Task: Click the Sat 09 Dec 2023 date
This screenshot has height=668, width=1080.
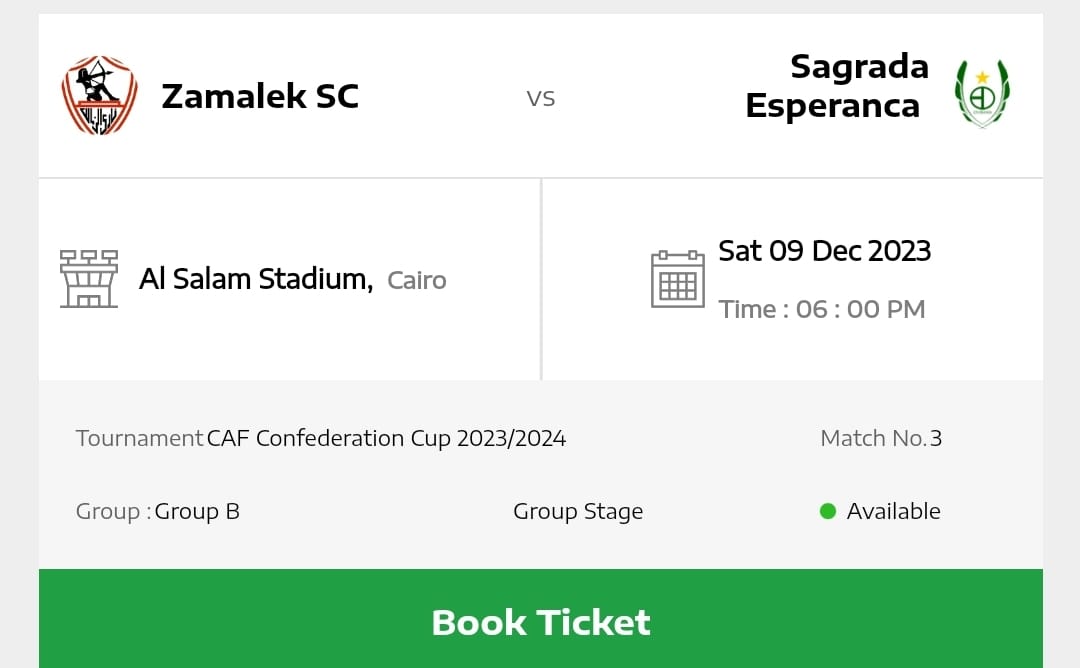Action: [x=824, y=250]
